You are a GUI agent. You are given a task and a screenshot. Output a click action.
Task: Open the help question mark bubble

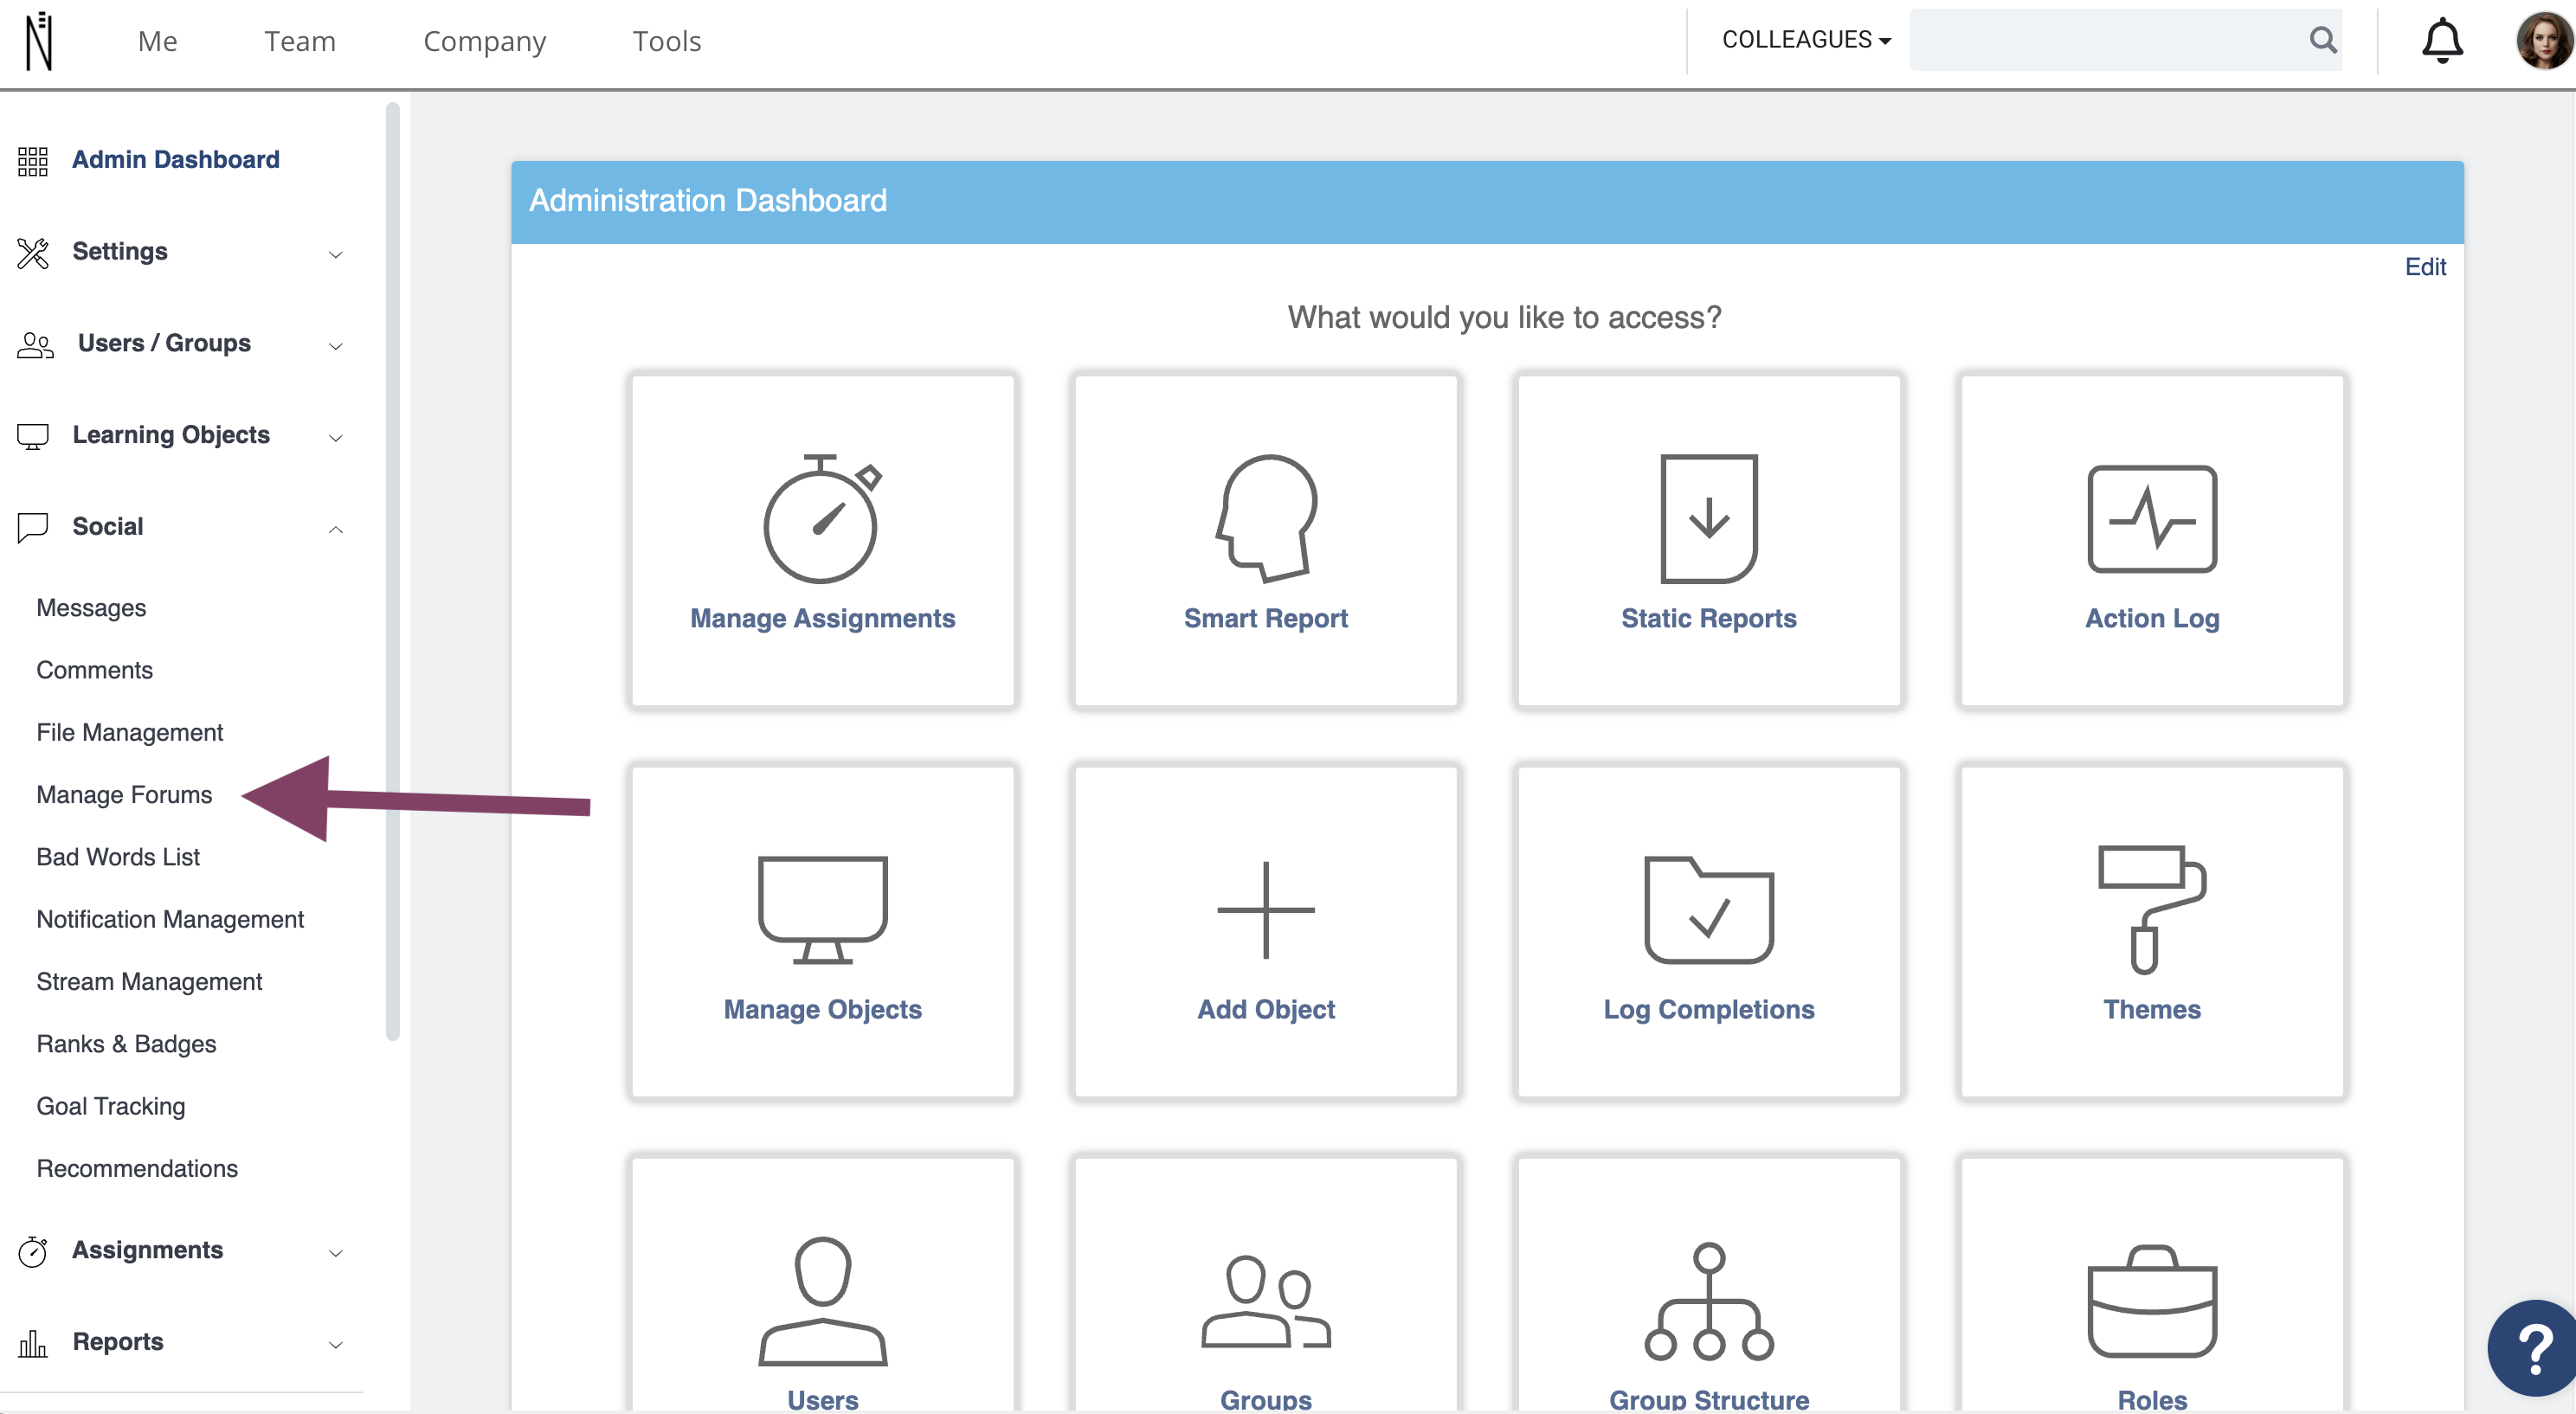(2534, 1347)
